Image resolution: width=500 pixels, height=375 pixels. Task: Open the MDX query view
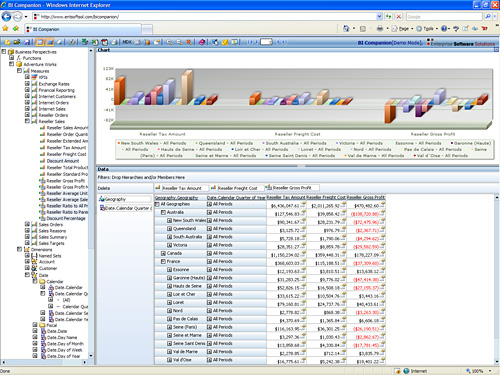(127, 42)
